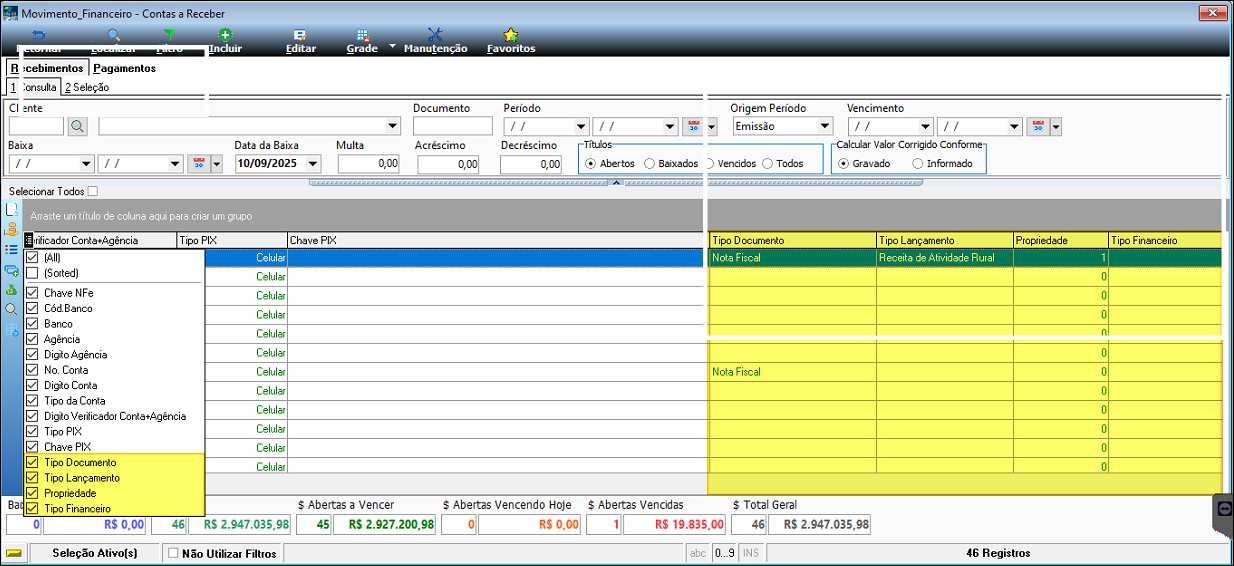Click the Tipo Financeiro column header
Viewport: 1234px width, 566px height.
tap(1165, 240)
